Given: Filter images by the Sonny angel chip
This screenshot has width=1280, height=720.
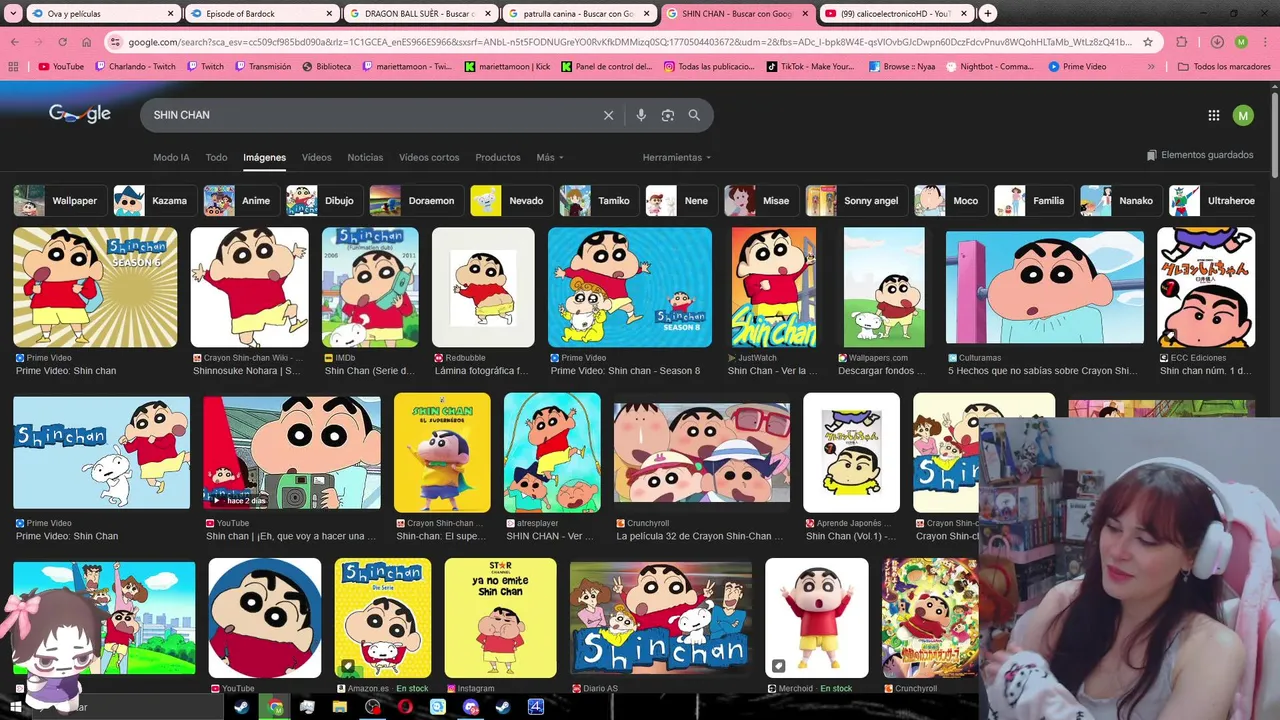Looking at the screenshot, I should tap(855, 201).
